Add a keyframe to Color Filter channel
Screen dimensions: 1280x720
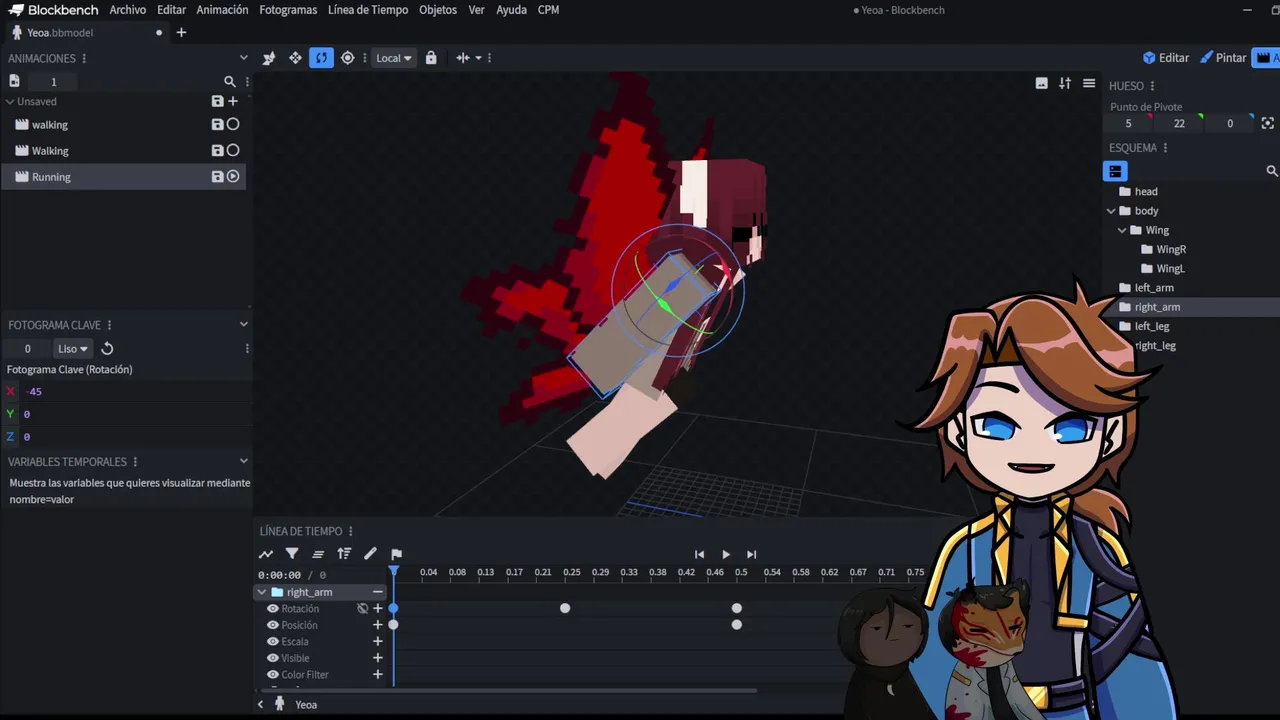[378, 675]
